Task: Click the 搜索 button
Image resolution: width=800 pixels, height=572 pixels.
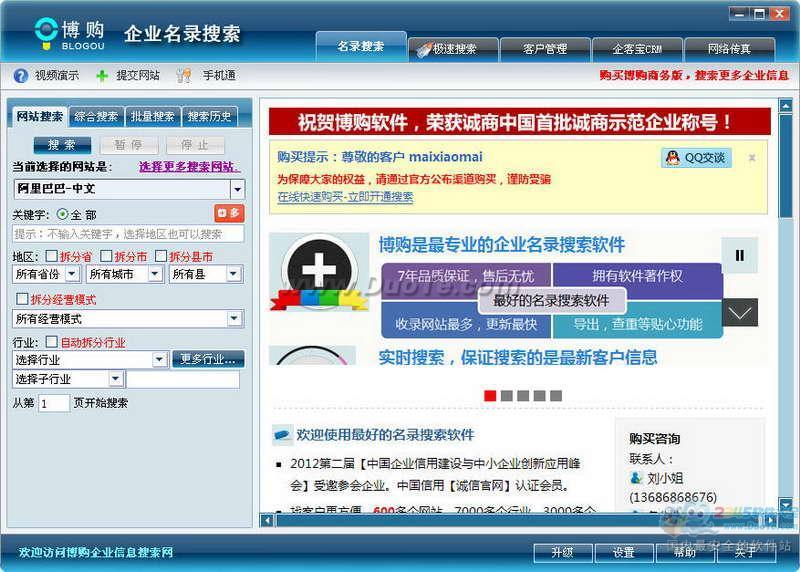Action: pos(62,145)
